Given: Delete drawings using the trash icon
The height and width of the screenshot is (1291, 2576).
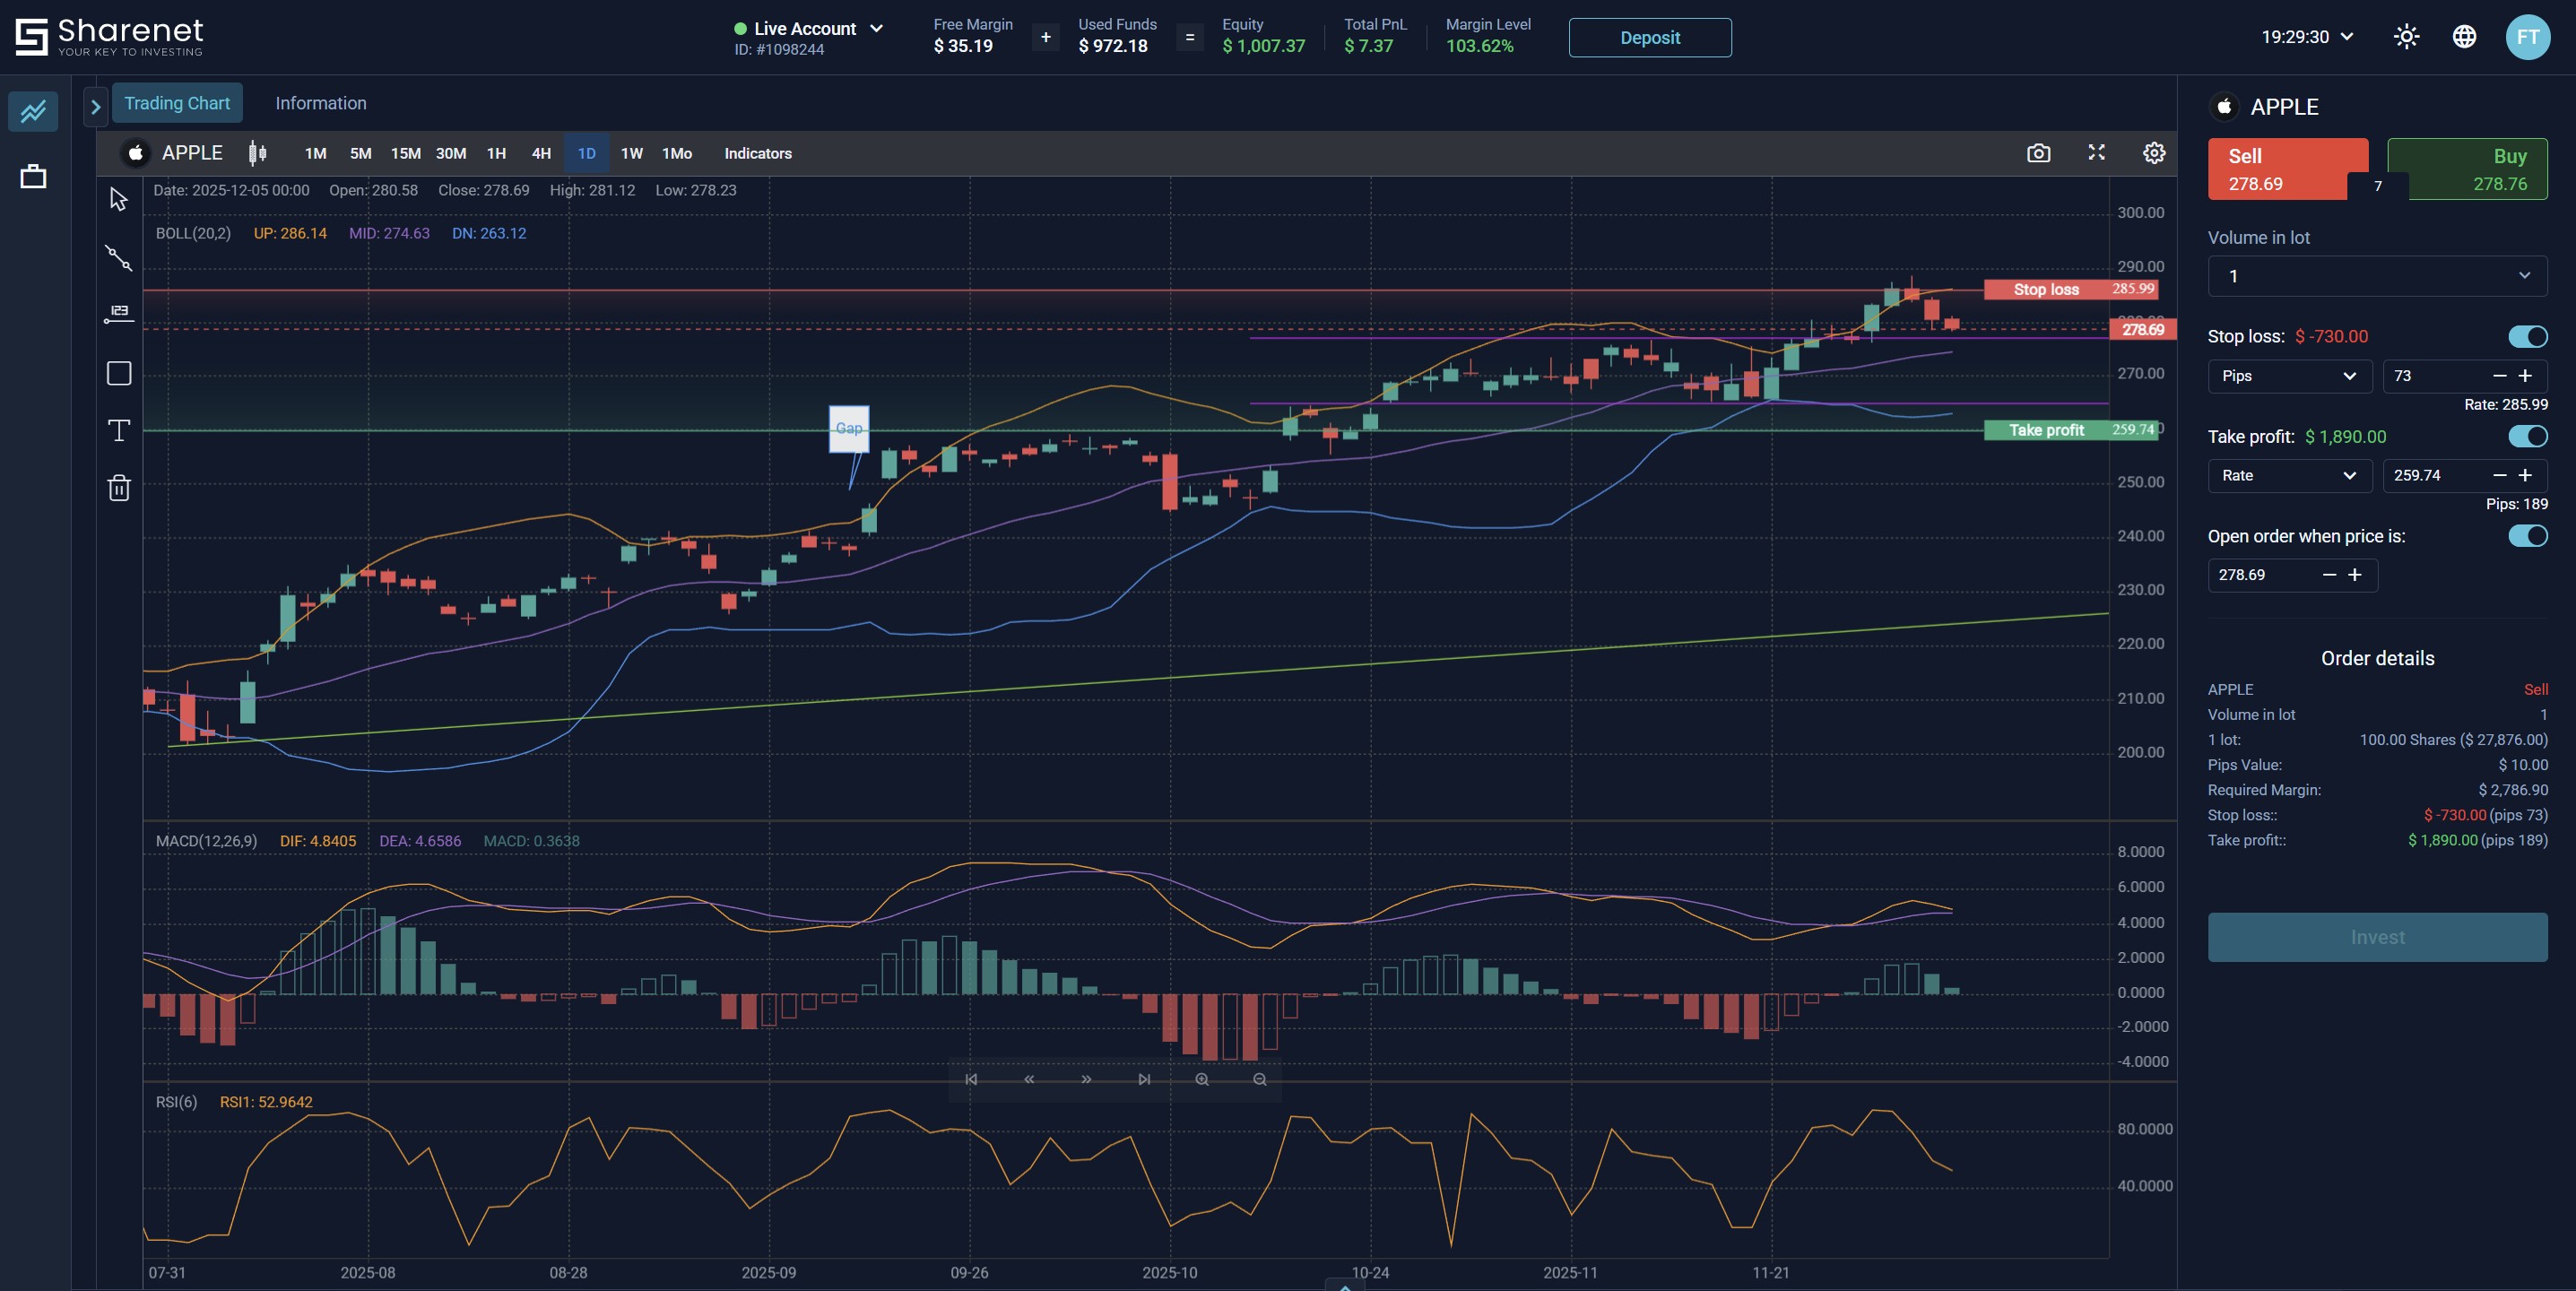Looking at the screenshot, I should click(x=118, y=488).
